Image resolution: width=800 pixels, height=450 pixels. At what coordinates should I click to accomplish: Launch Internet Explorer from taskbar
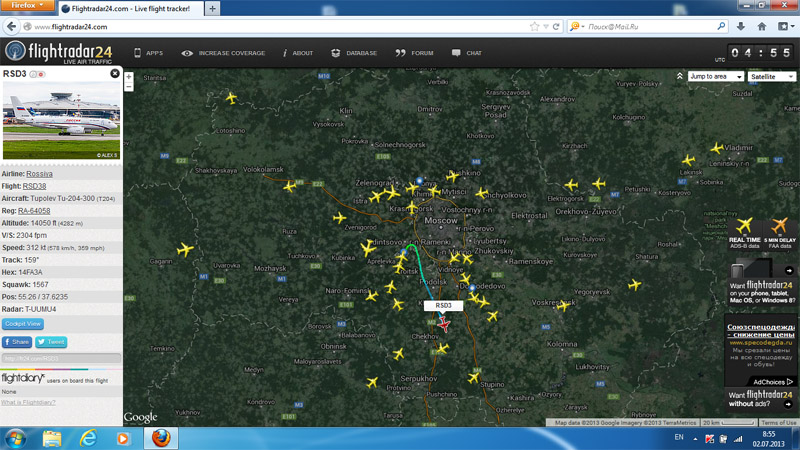(x=88, y=439)
